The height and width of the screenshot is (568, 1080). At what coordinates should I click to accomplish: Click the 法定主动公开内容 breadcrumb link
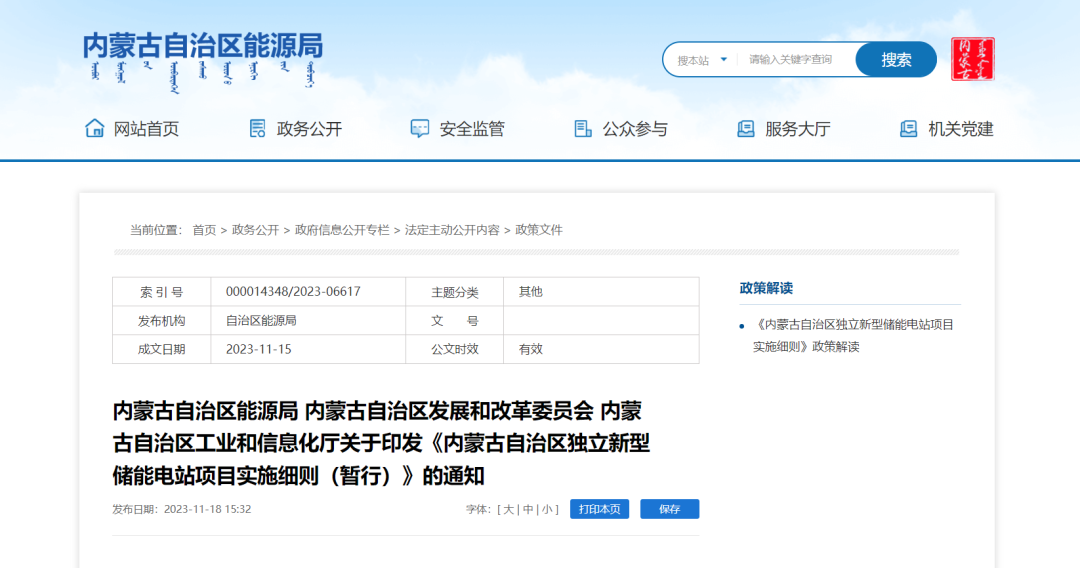(x=452, y=230)
